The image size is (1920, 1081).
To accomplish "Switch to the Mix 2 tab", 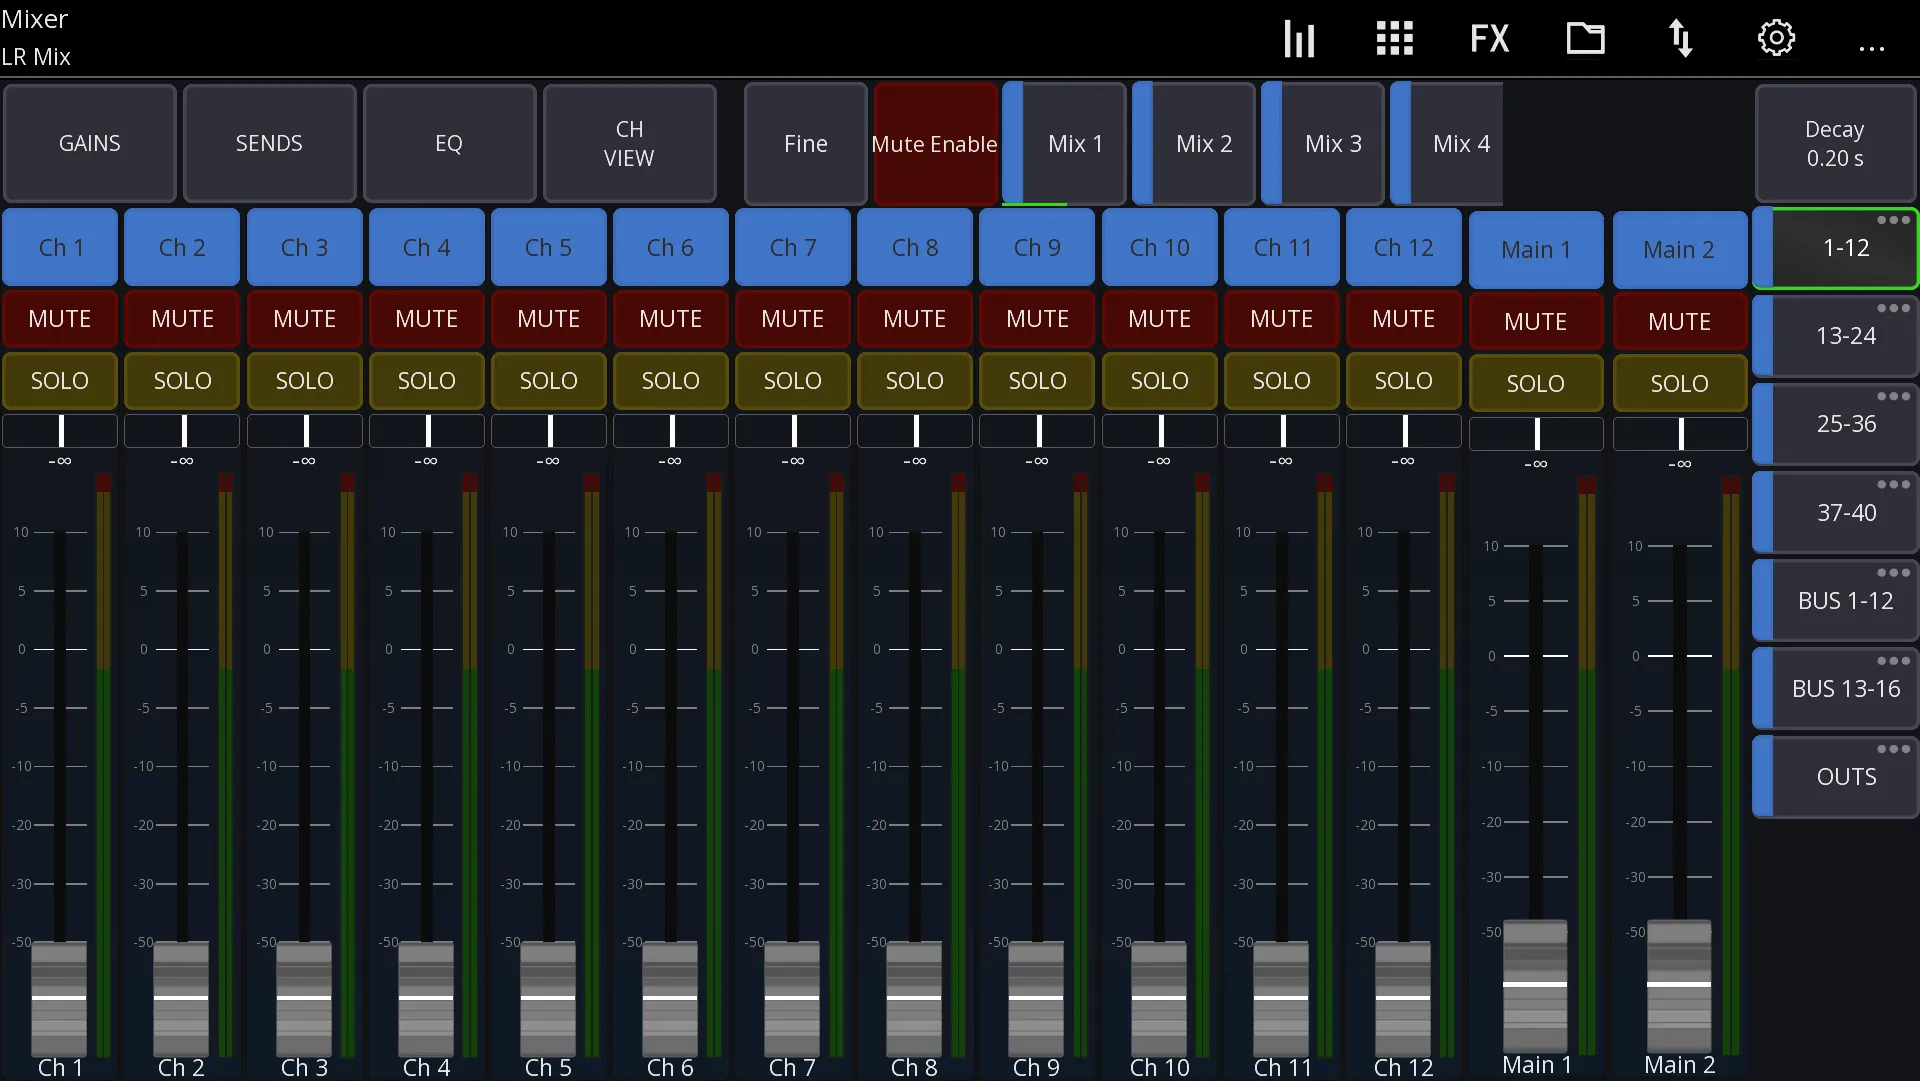I will tap(1194, 144).
